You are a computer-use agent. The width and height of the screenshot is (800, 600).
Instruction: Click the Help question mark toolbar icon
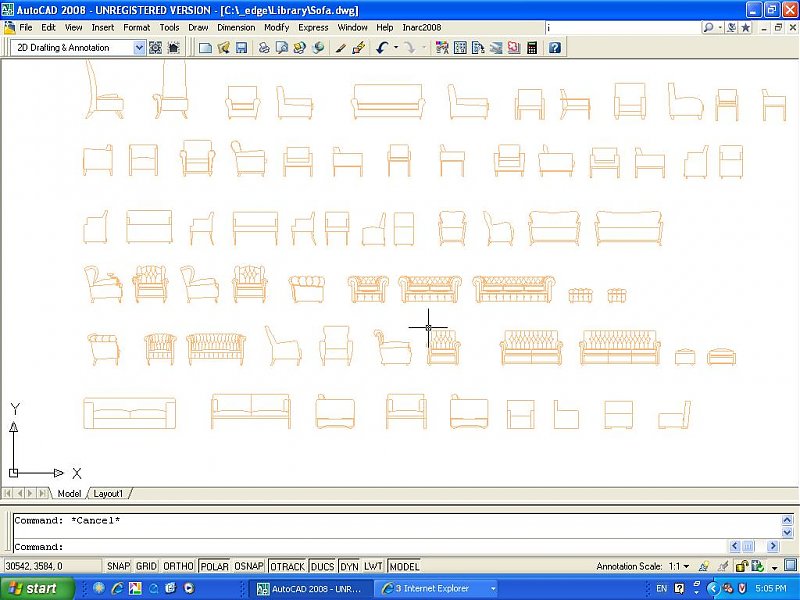click(x=555, y=48)
